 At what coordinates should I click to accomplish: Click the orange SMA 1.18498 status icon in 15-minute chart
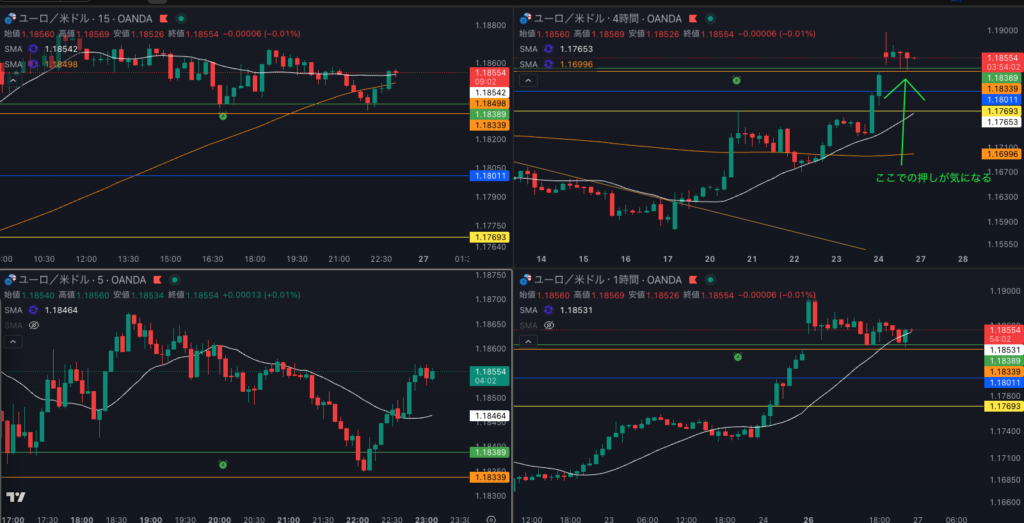(32, 64)
